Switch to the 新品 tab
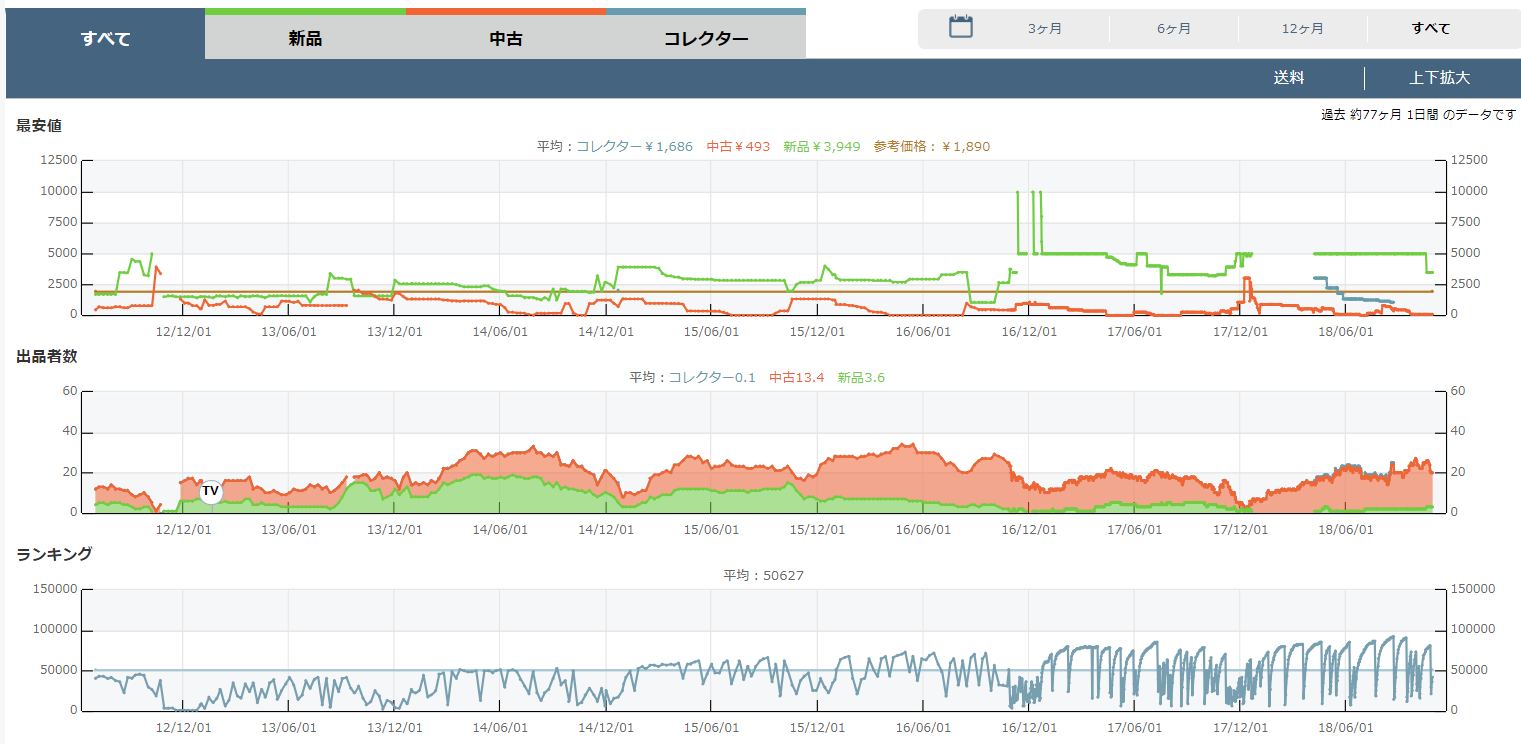 305,39
